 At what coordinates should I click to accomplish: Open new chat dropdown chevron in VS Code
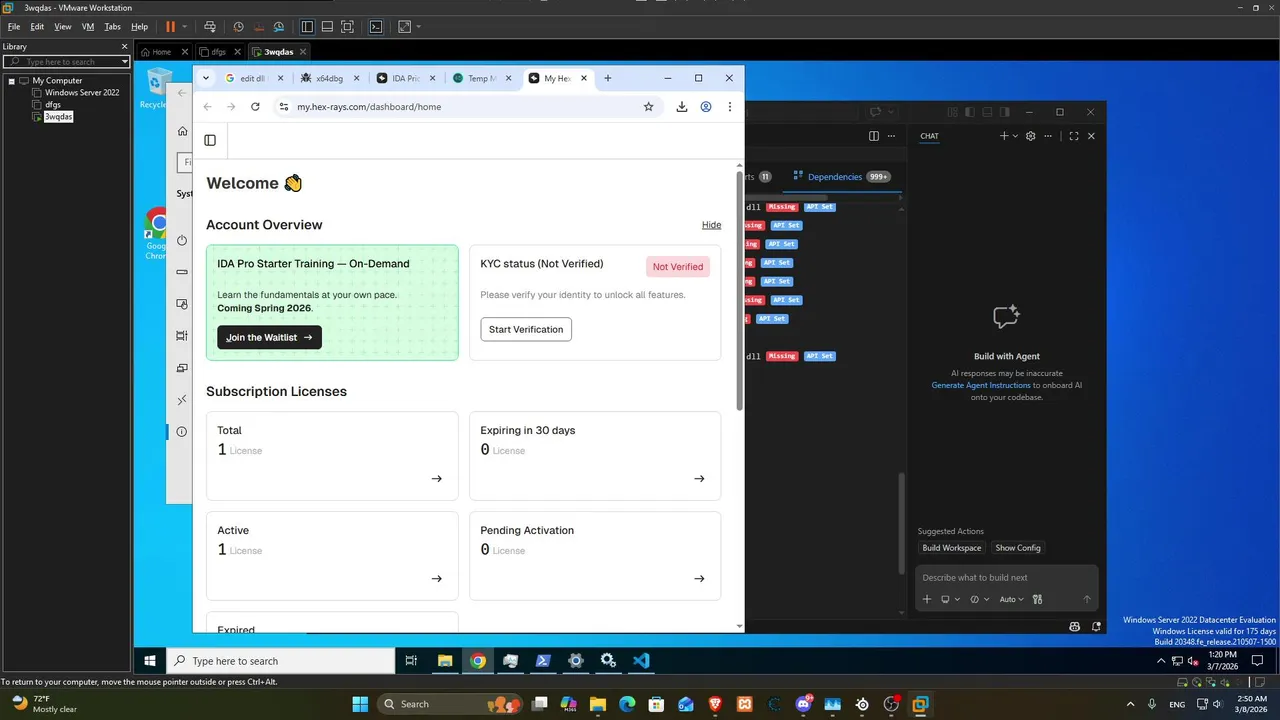coord(1016,136)
